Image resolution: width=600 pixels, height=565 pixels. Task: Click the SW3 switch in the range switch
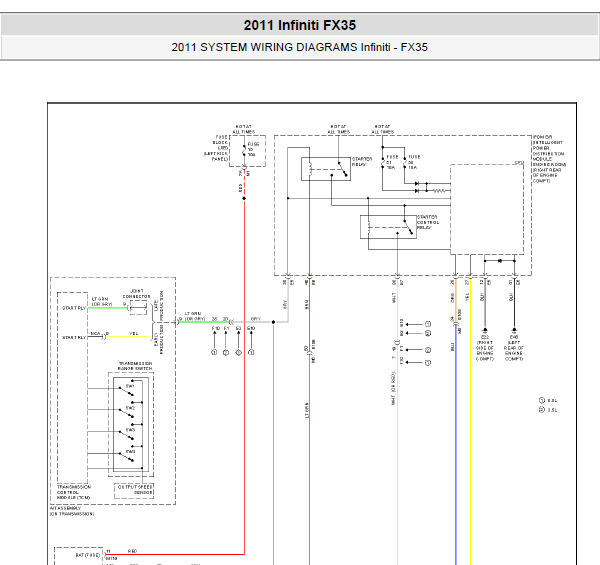coord(127,433)
